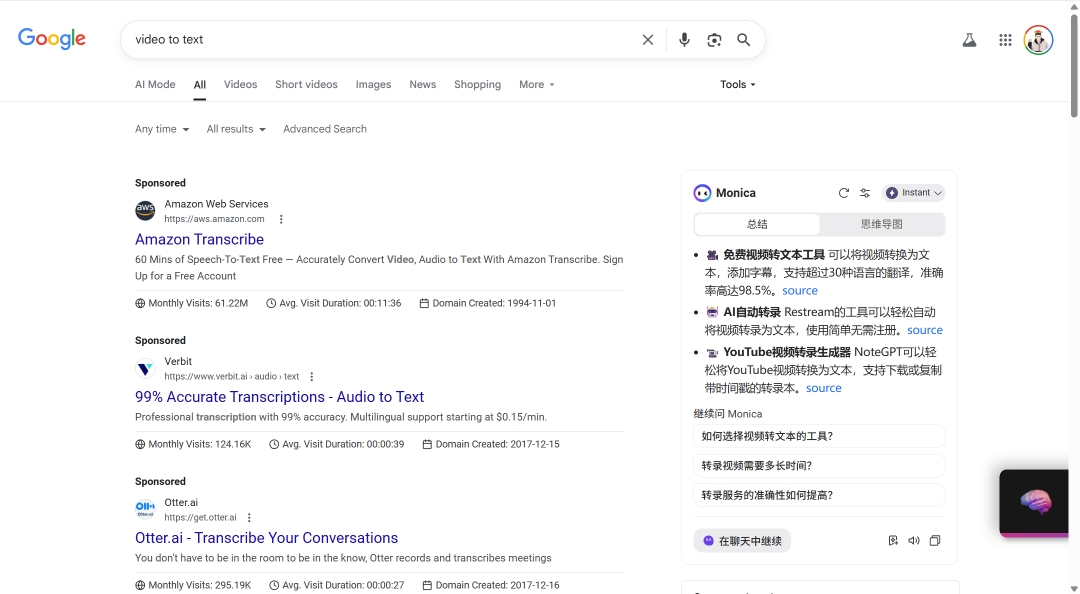The image size is (1080, 594).
Task: Refresh the Monica summary
Action: (843, 193)
